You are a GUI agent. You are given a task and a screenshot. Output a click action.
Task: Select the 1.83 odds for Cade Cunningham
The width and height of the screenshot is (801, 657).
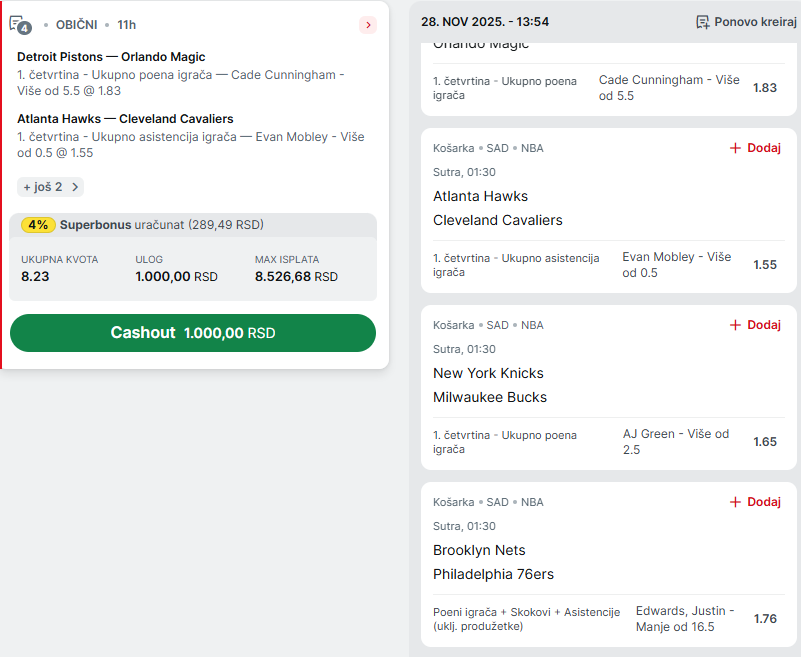765,88
